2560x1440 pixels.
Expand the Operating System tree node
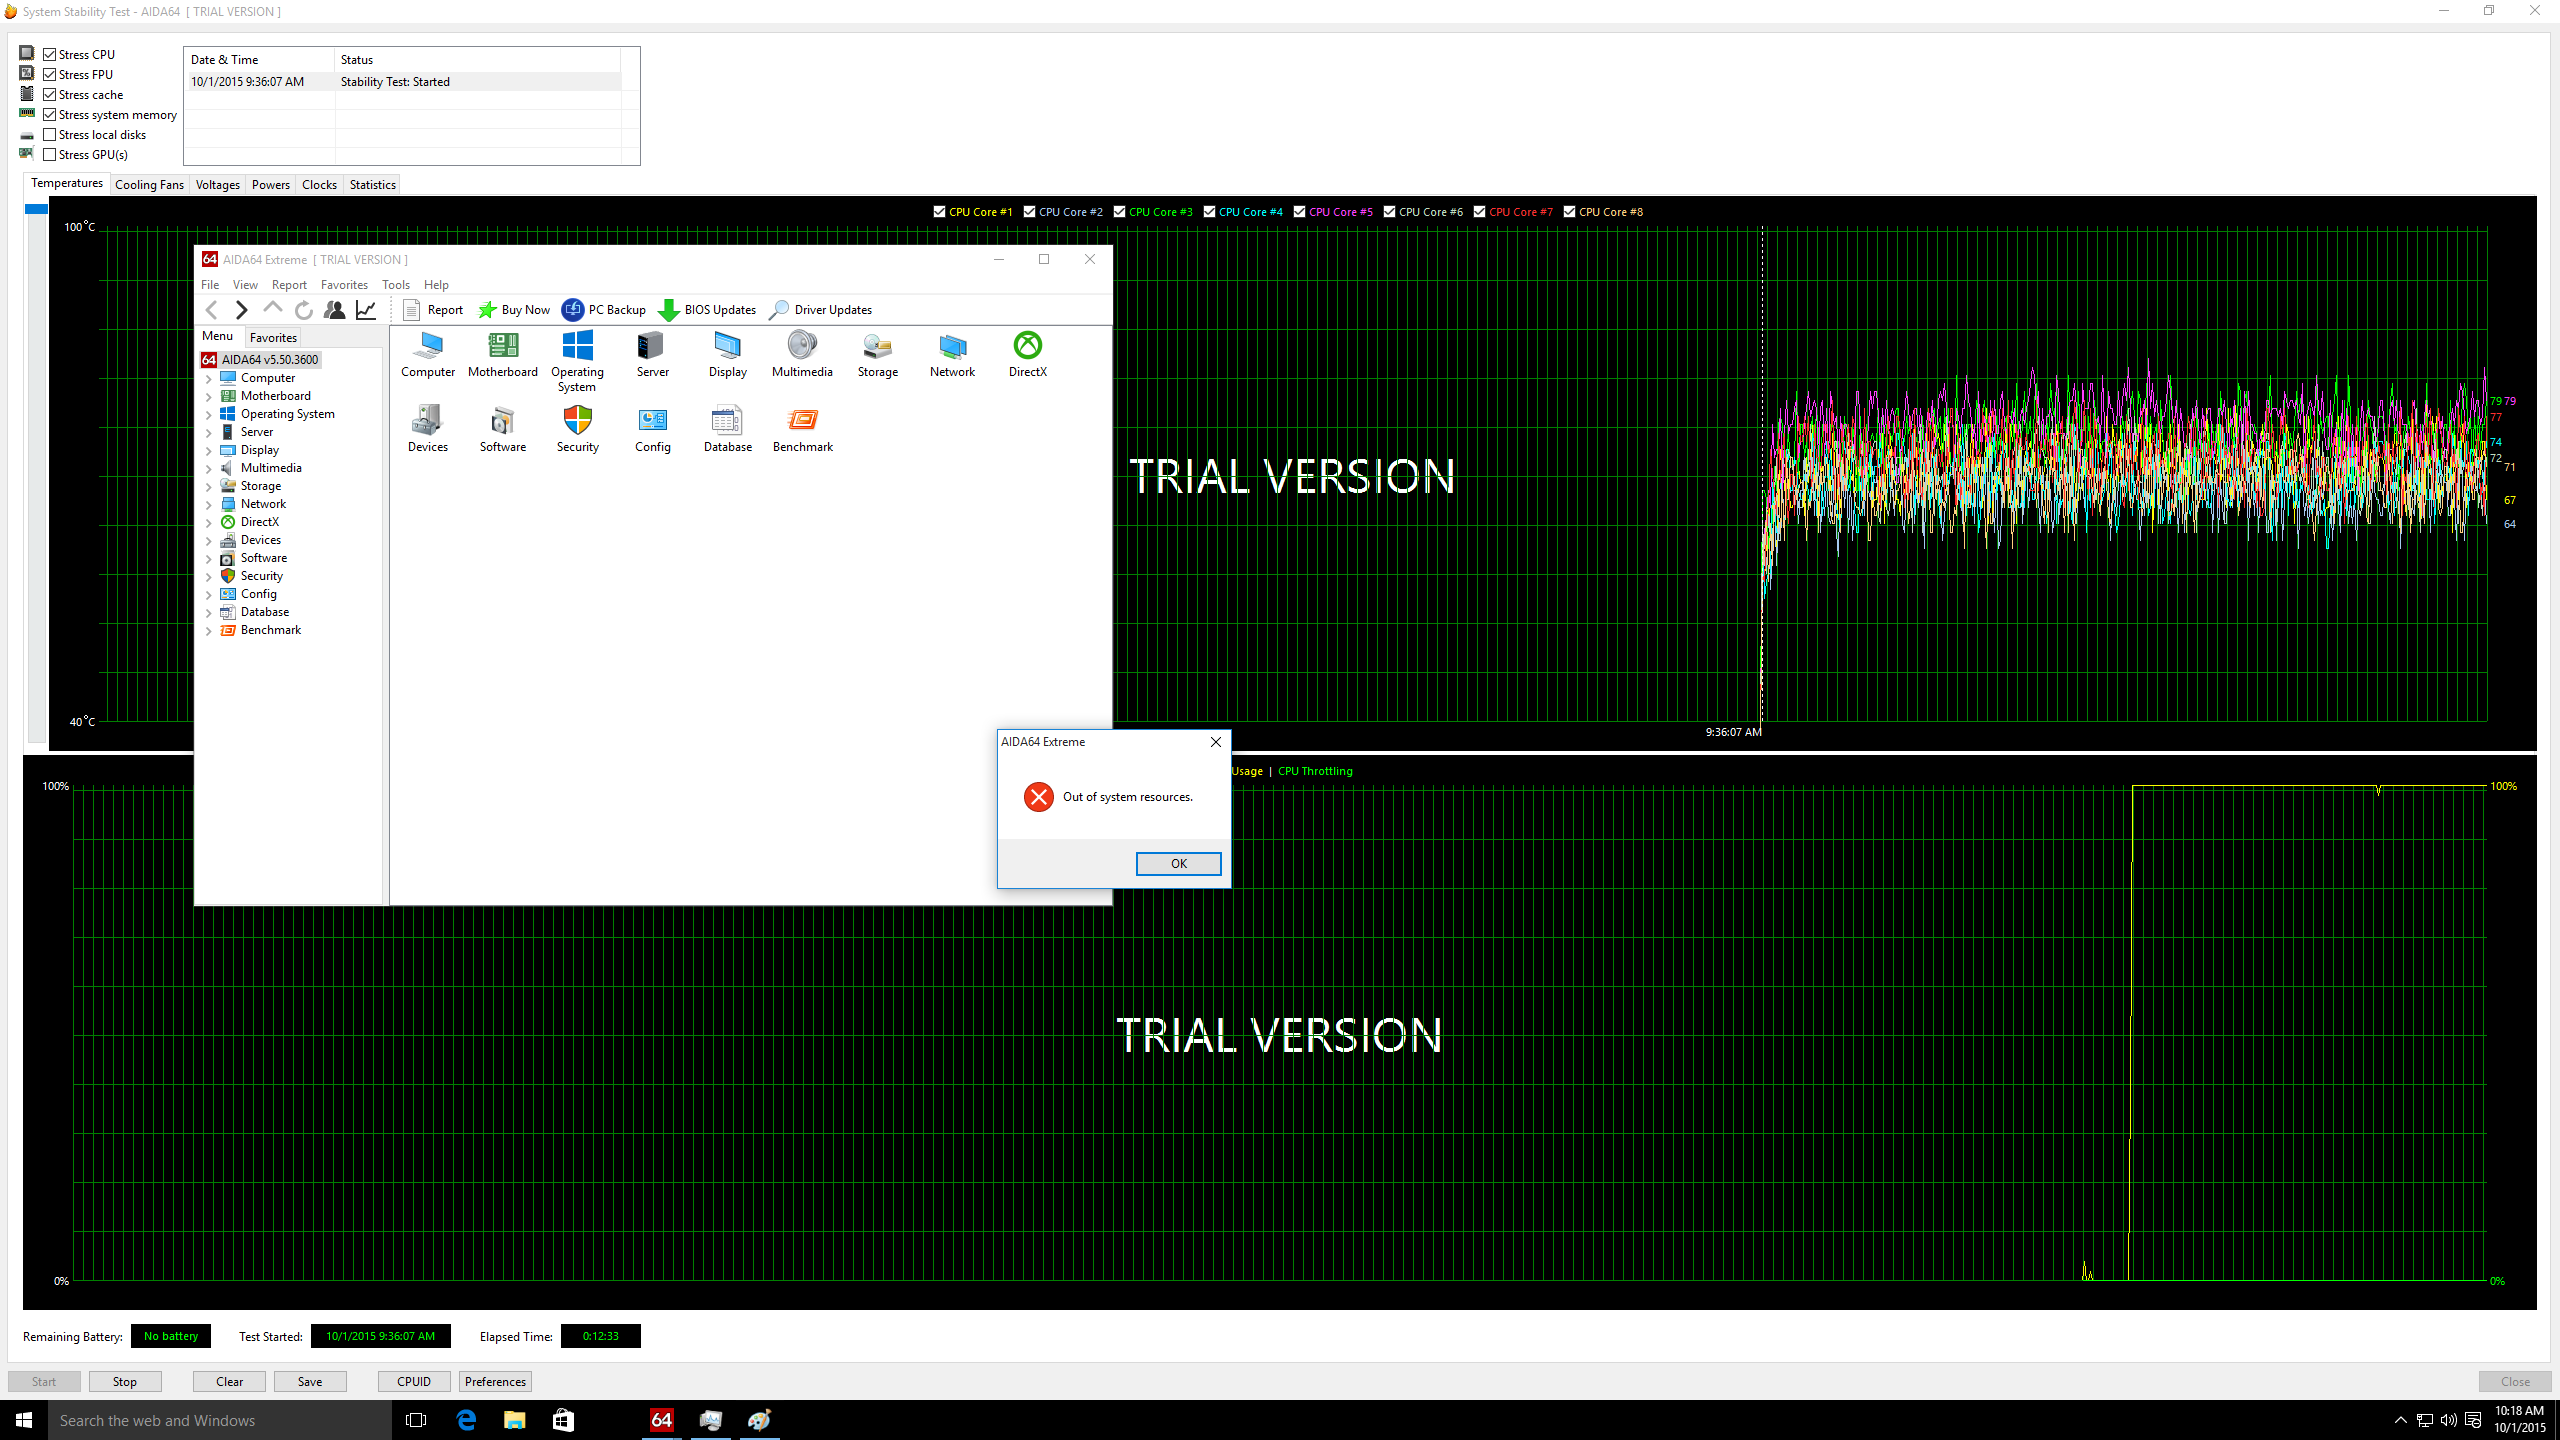click(x=209, y=415)
